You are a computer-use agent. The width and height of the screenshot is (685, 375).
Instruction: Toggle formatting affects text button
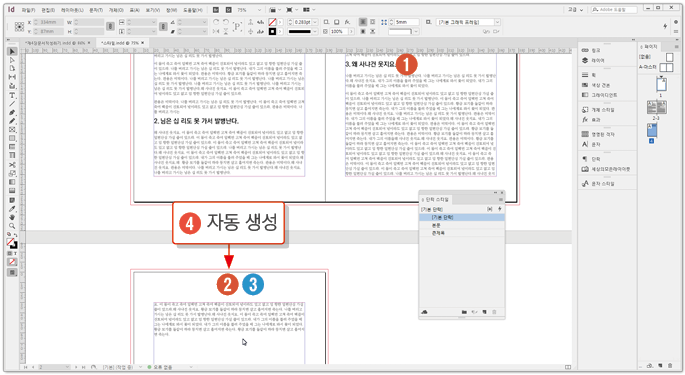tap(15, 253)
